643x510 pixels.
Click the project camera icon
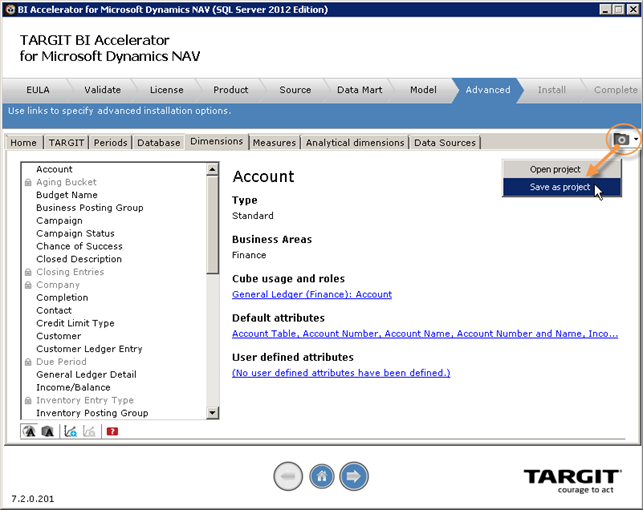tap(621, 139)
